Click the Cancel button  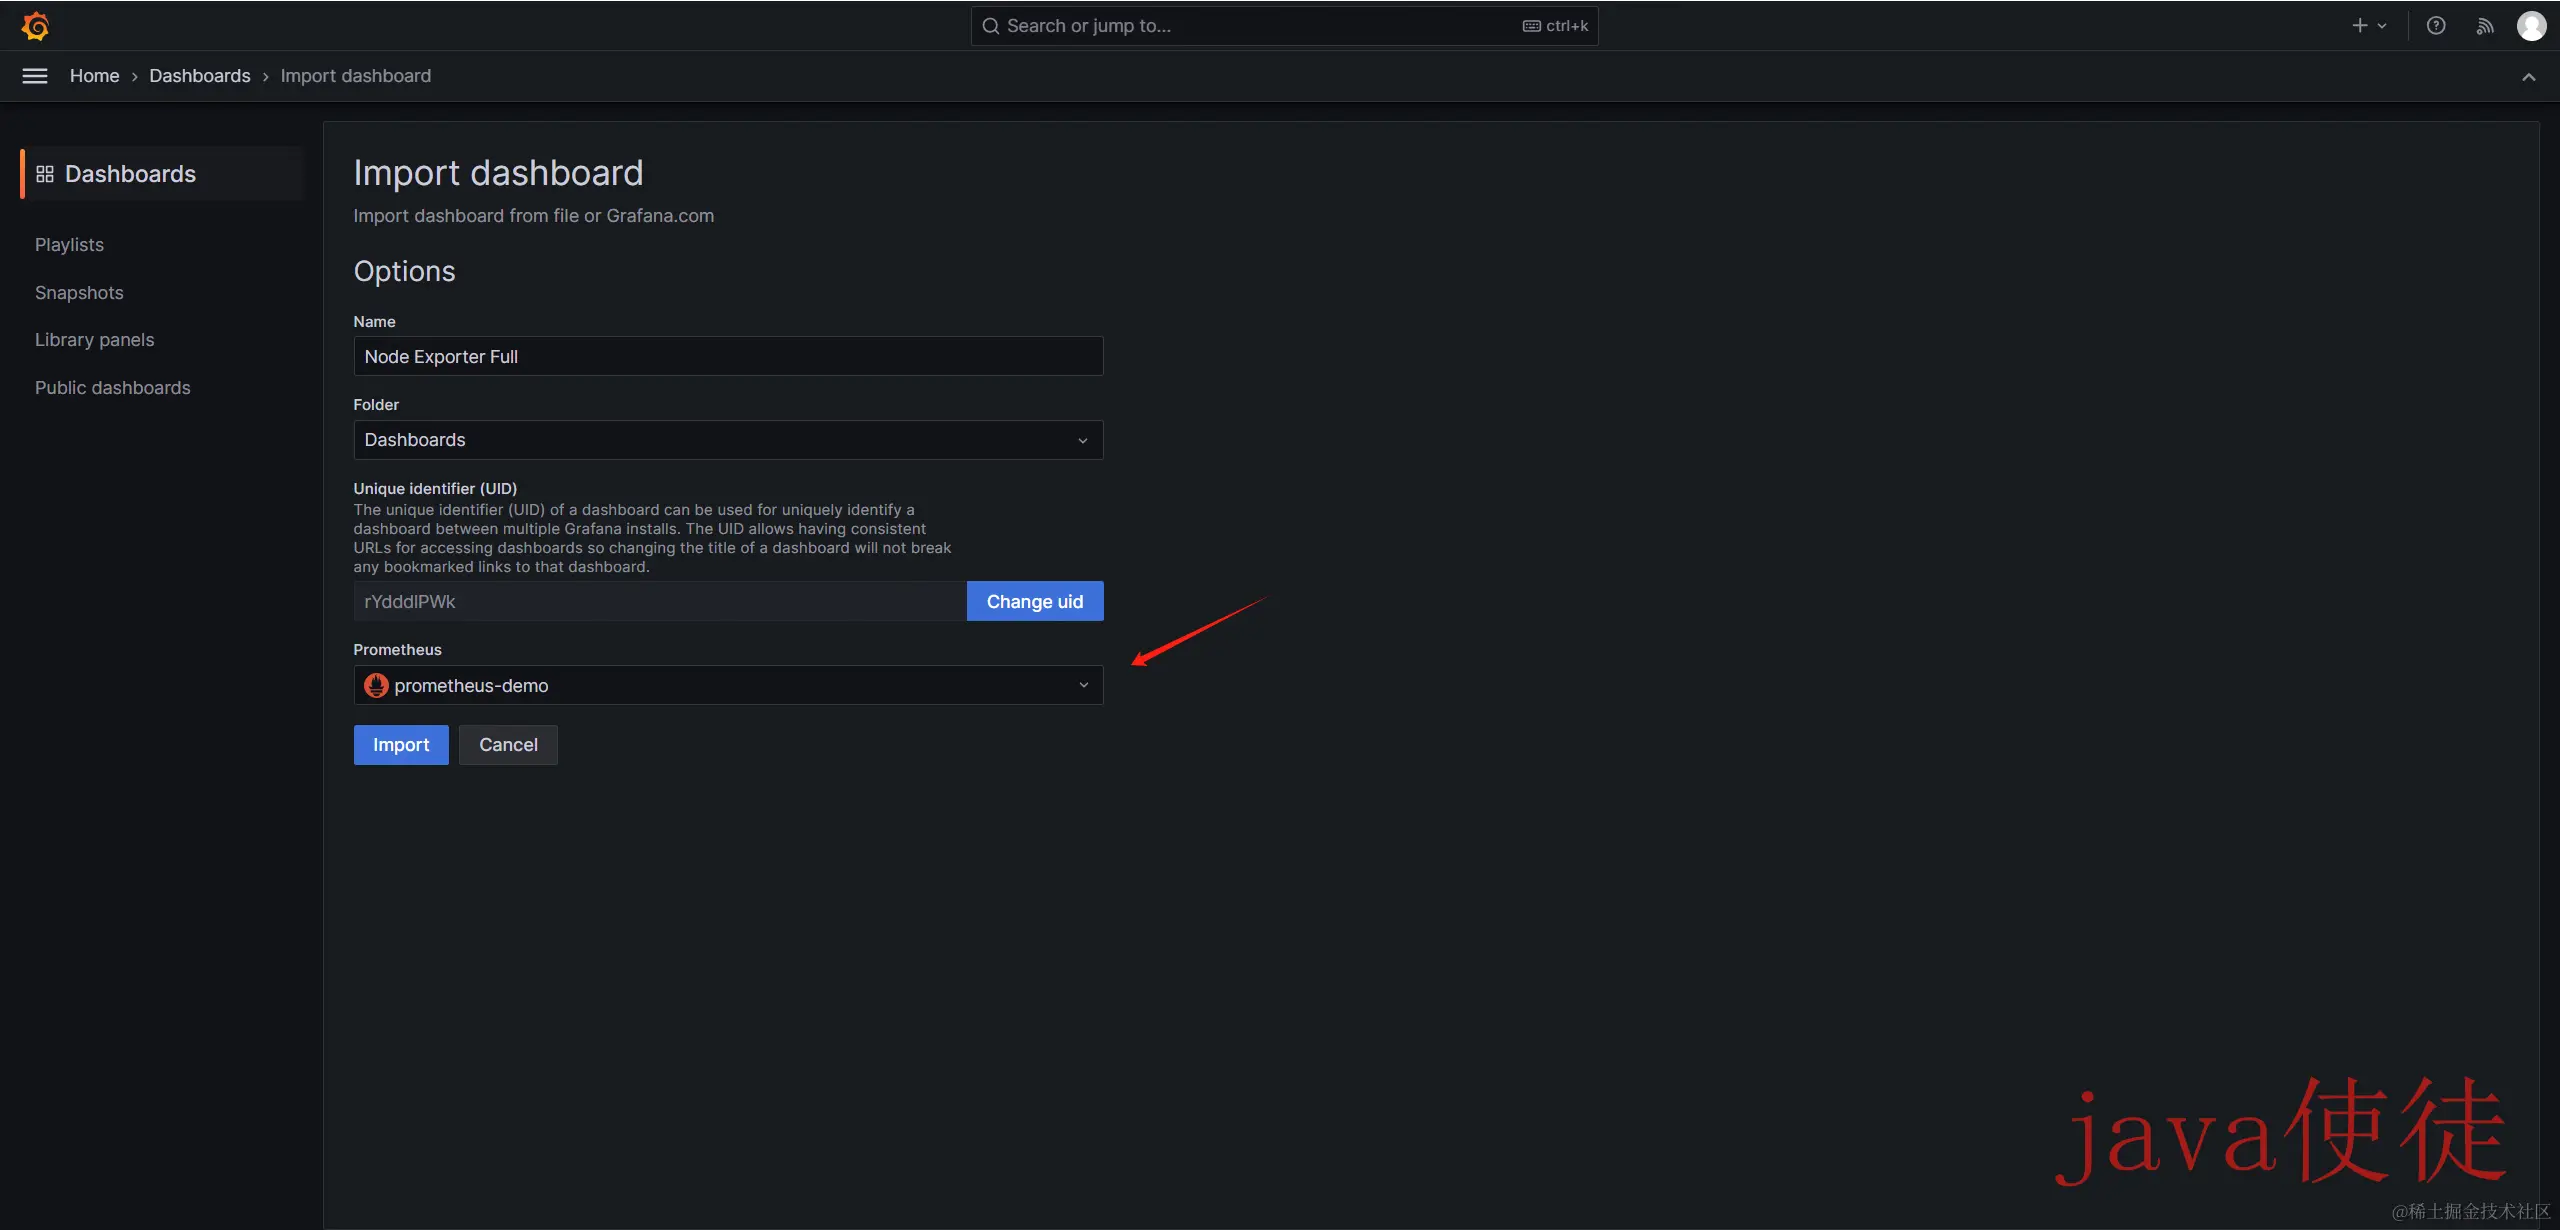pos(508,745)
